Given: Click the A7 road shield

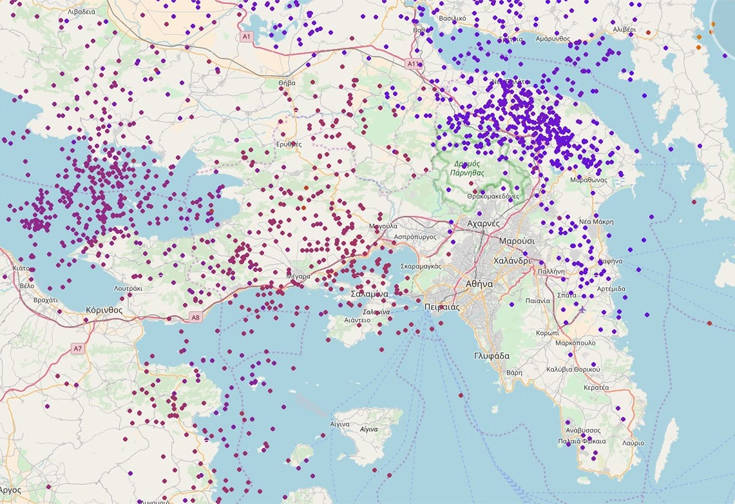Looking at the screenshot, I should 77,348.
